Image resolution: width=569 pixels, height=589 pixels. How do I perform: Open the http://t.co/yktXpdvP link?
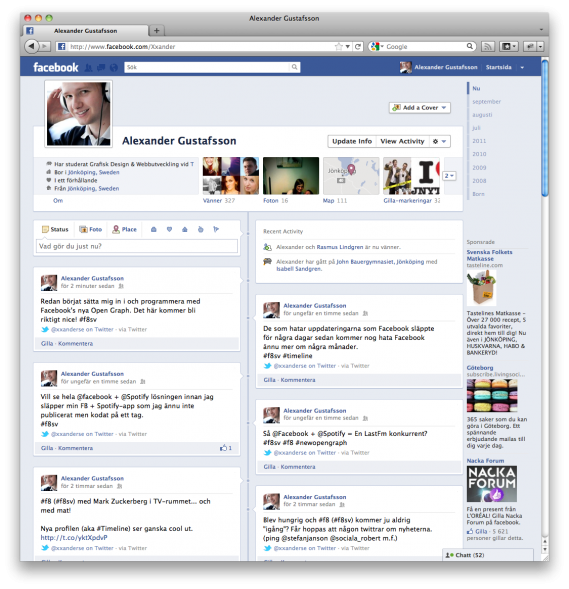(74, 538)
